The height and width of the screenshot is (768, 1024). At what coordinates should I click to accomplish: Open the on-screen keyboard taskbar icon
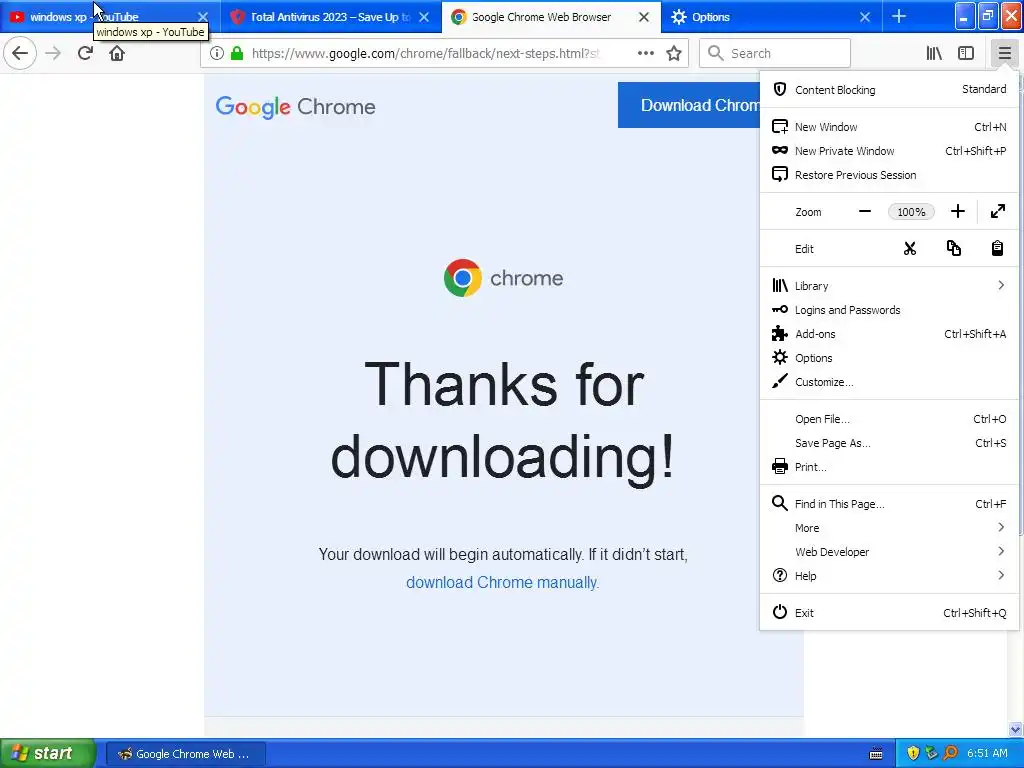click(876, 754)
